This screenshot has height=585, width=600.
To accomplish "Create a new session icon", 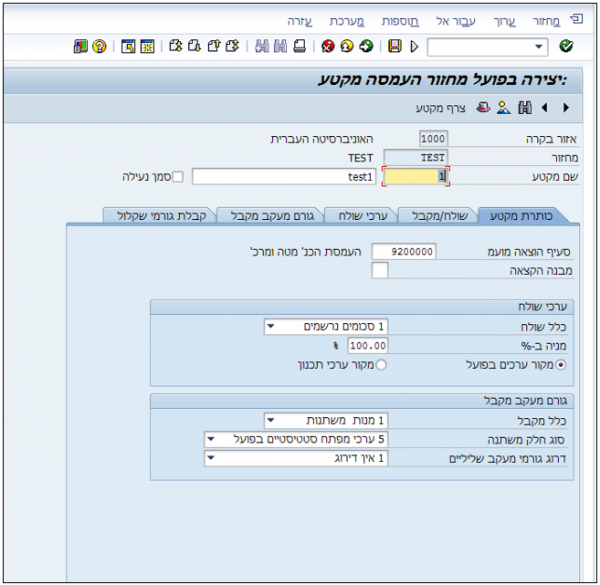I will tap(147, 46).
